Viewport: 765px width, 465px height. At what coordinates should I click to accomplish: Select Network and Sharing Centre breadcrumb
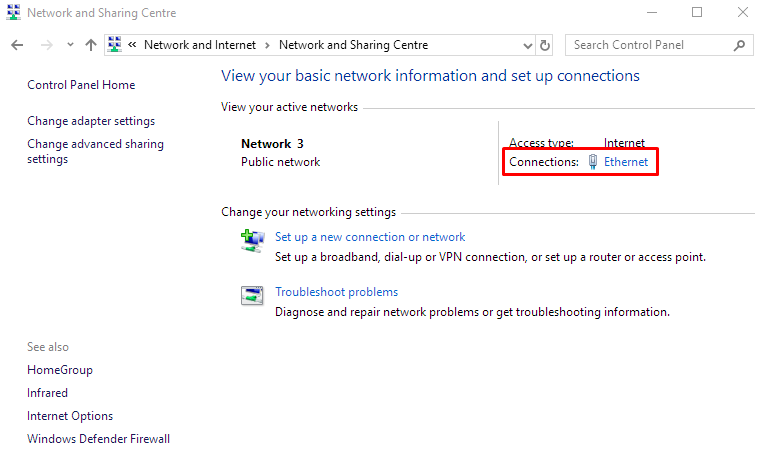click(x=353, y=45)
